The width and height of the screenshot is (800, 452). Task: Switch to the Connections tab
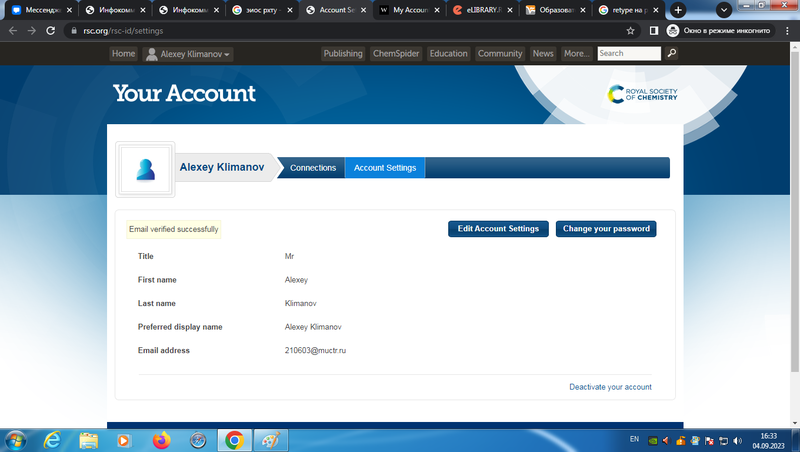[313, 168]
